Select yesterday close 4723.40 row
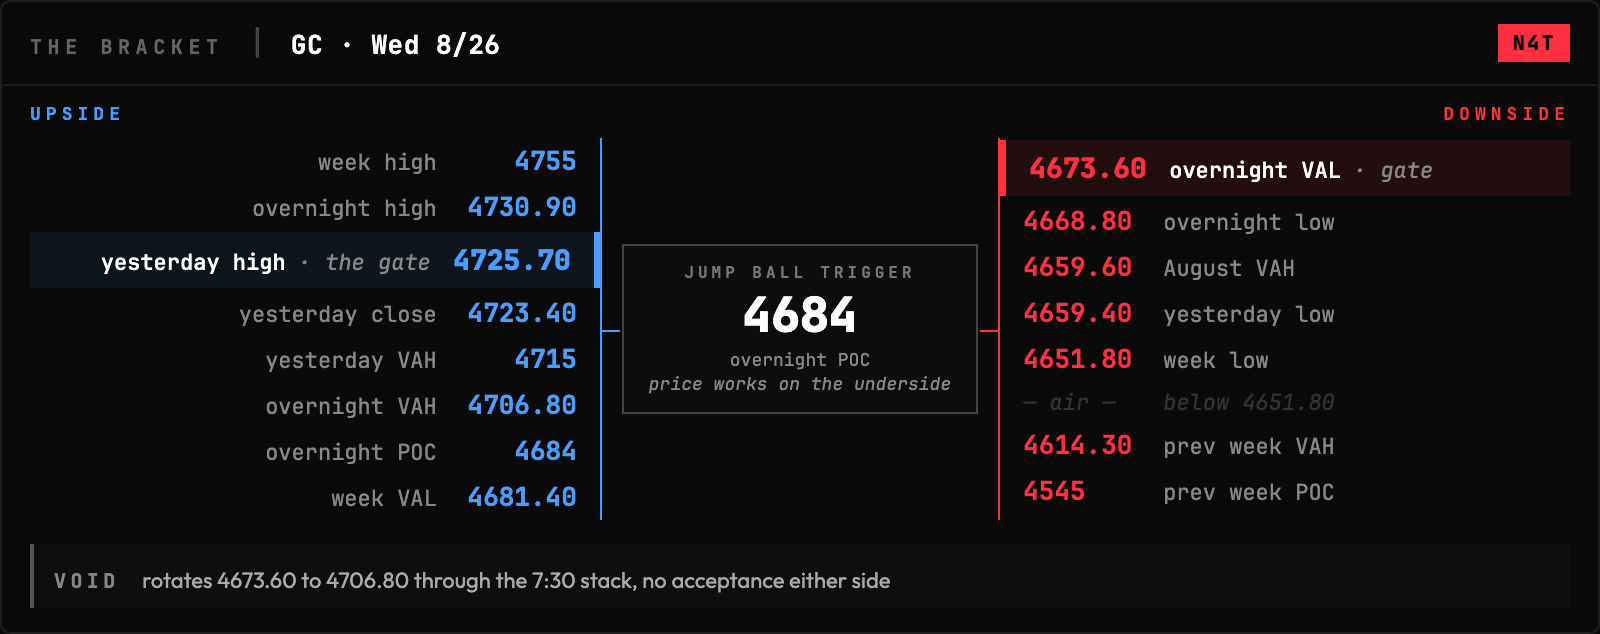 [314, 313]
